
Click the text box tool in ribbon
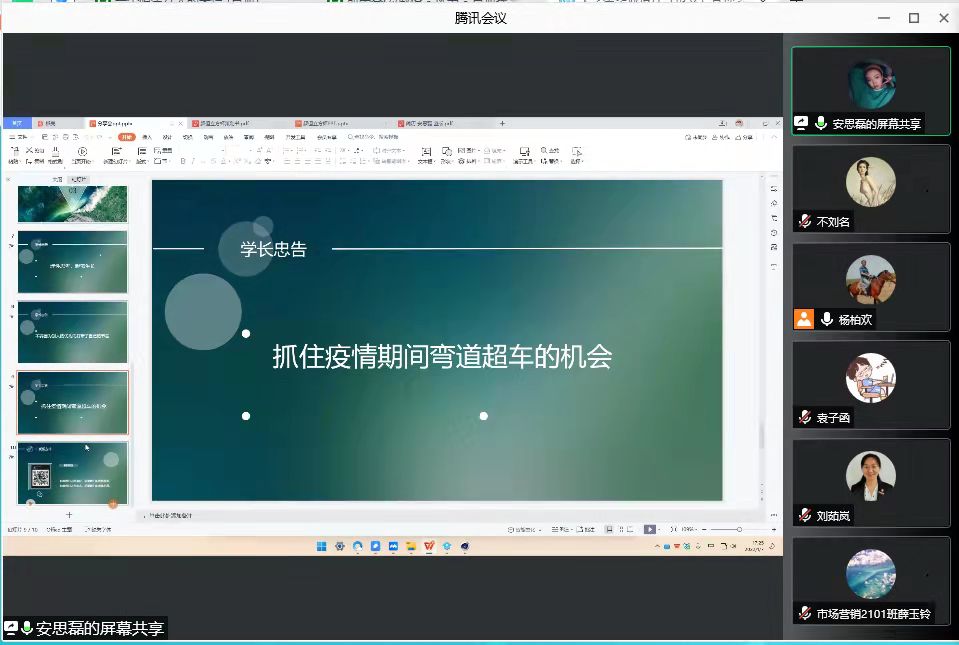[x=424, y=153]
